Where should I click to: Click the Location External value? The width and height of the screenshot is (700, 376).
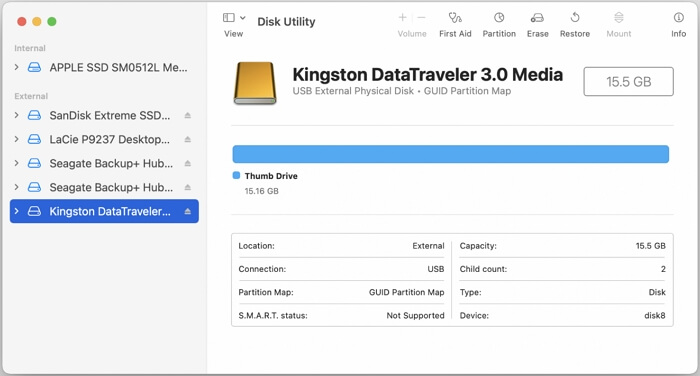(x=428, y=246)
